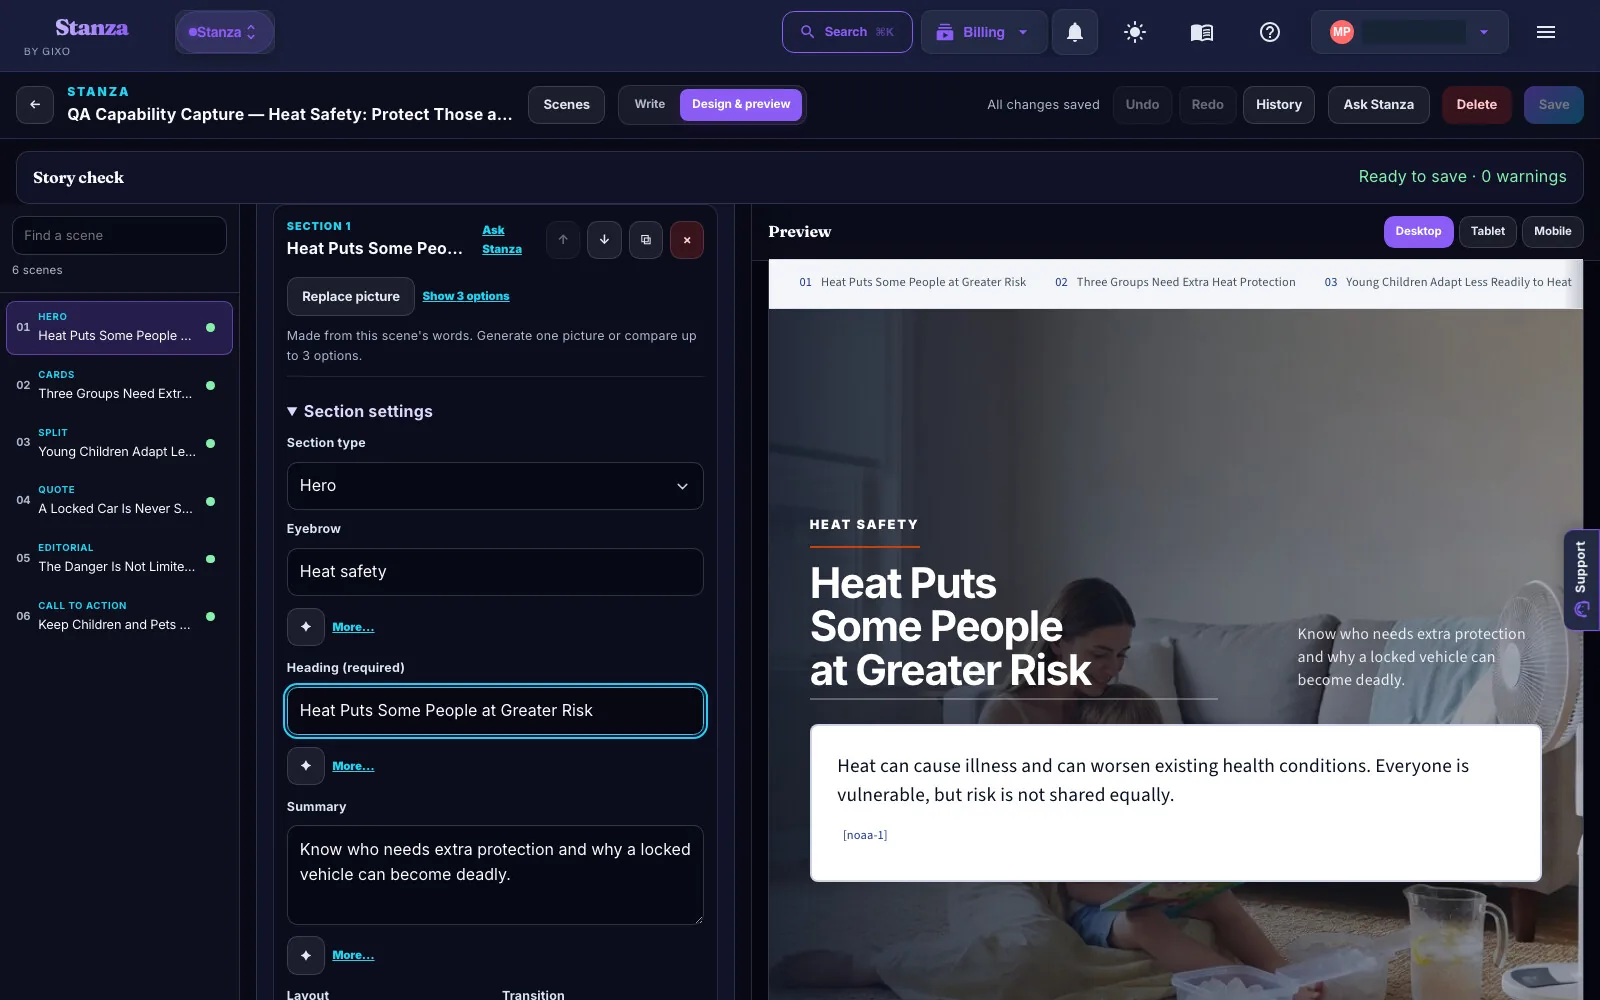The height and width of the screenshot is (1000, 1600).
Task: Open the Stanza workspace switcher
Action: [224, 32]
